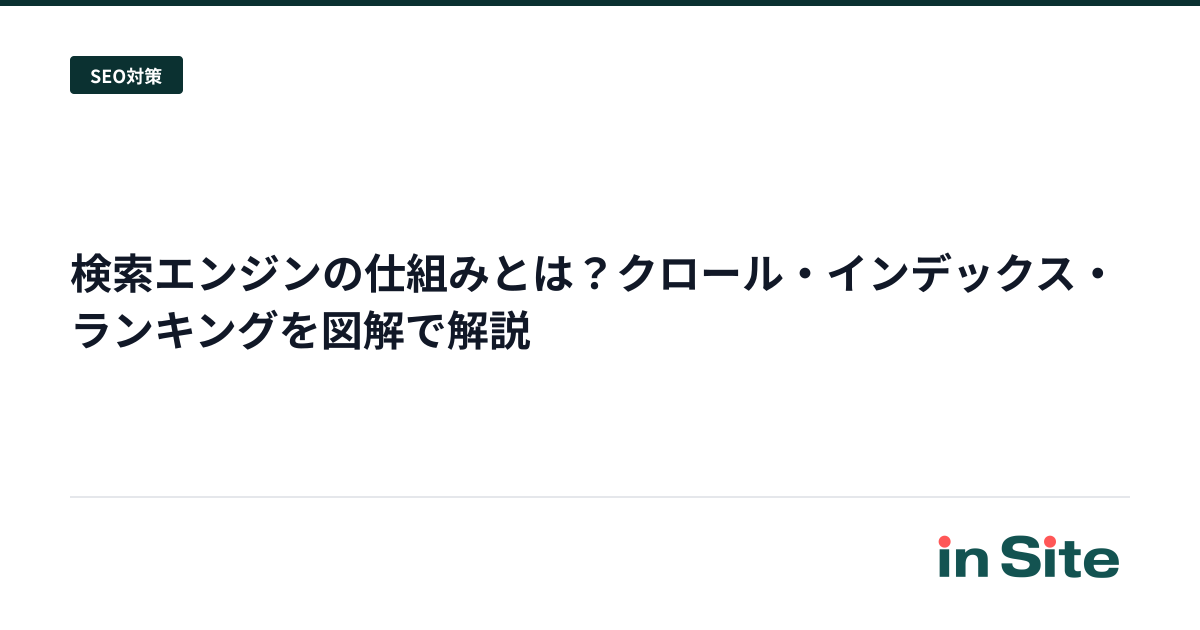
Task: Click the letters "SEO" inside the tag
Action: coord(107,76)
